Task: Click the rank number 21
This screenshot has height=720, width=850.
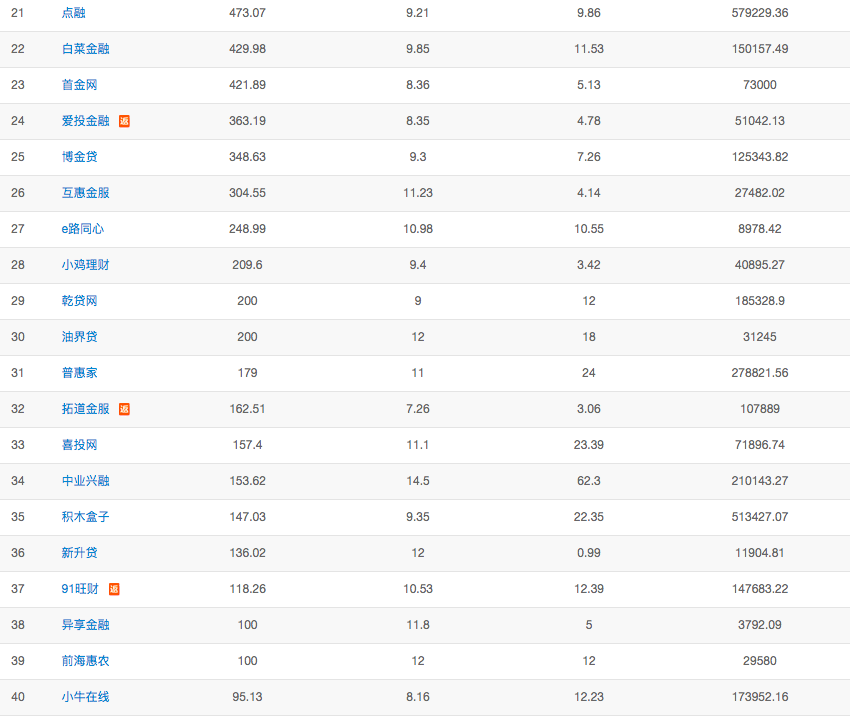Action: click(x=17, y=12)
